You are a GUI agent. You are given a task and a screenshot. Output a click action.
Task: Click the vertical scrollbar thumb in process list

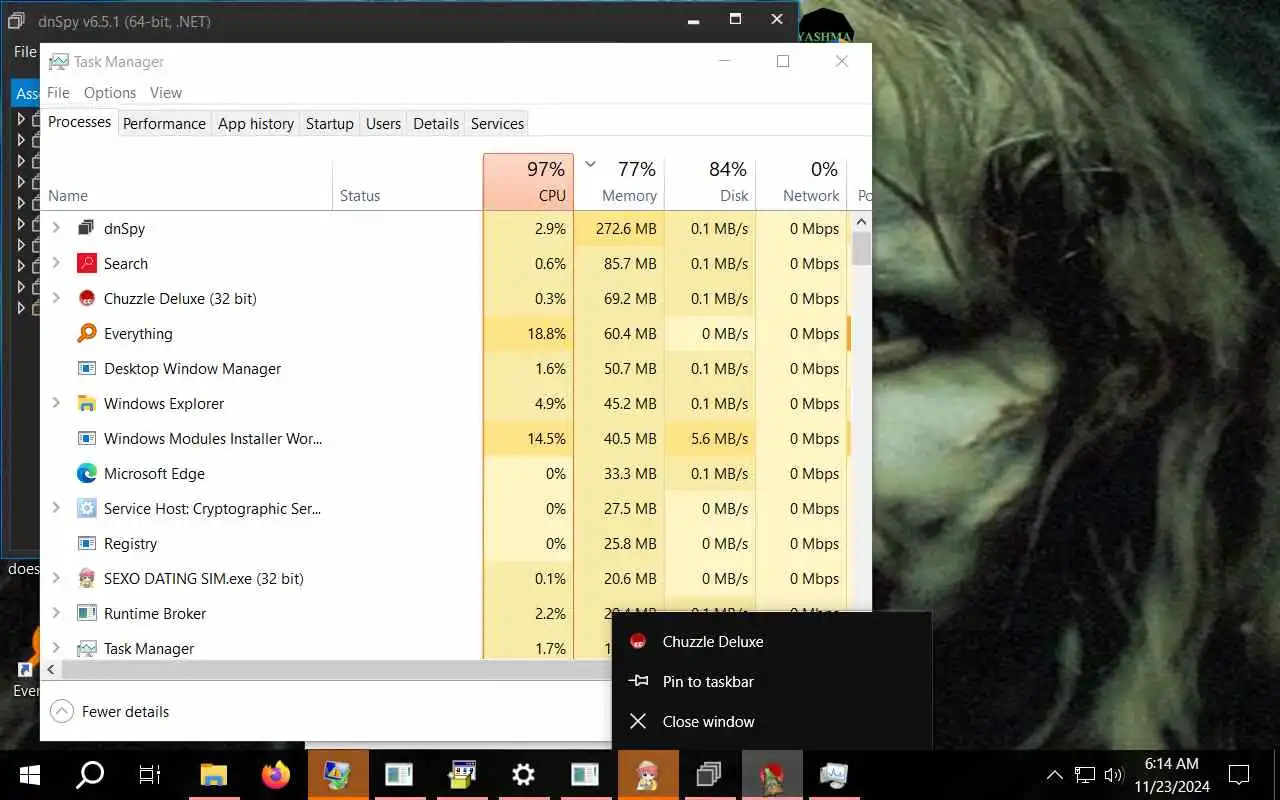[x=861, y=247]
